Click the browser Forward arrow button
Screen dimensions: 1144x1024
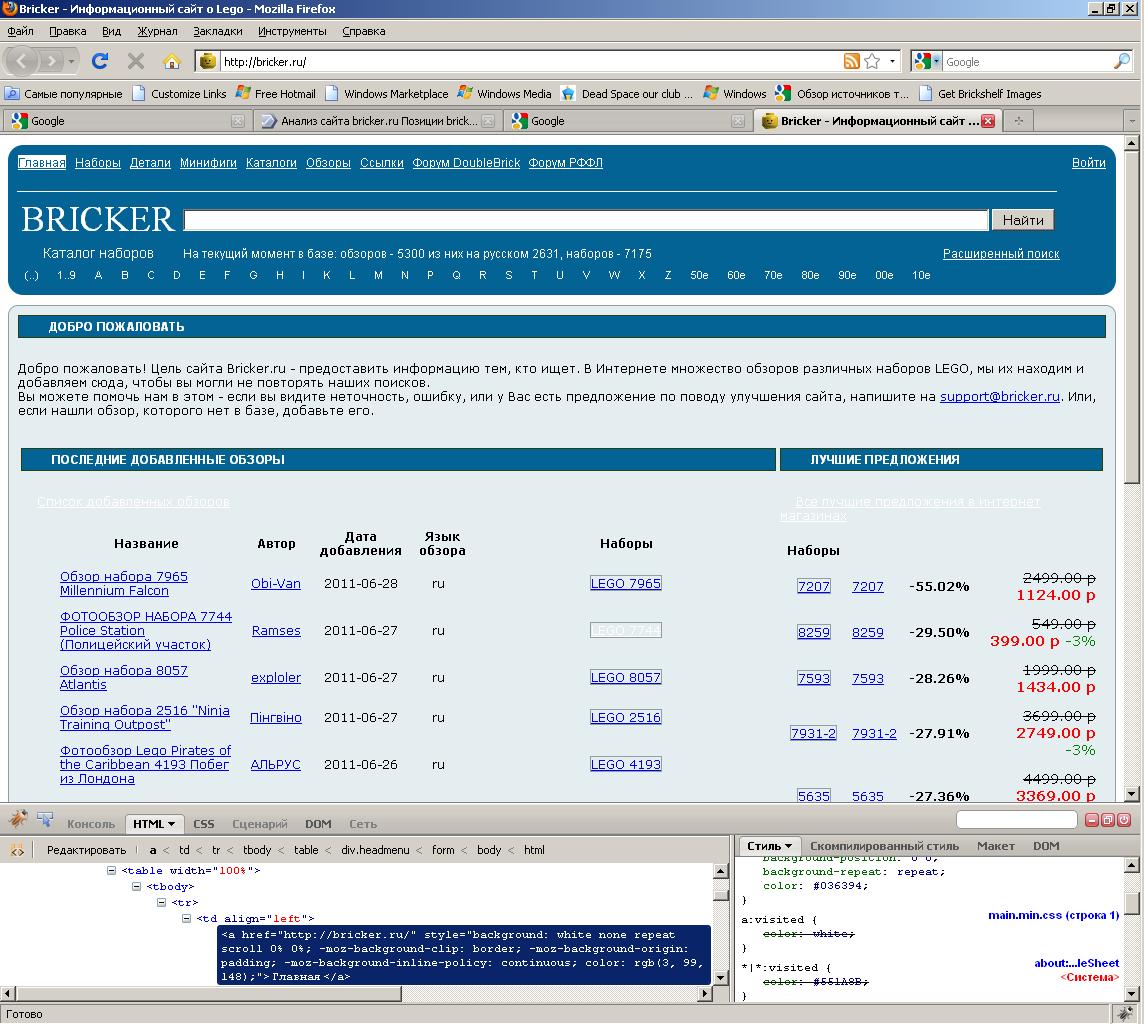(51, 61)
